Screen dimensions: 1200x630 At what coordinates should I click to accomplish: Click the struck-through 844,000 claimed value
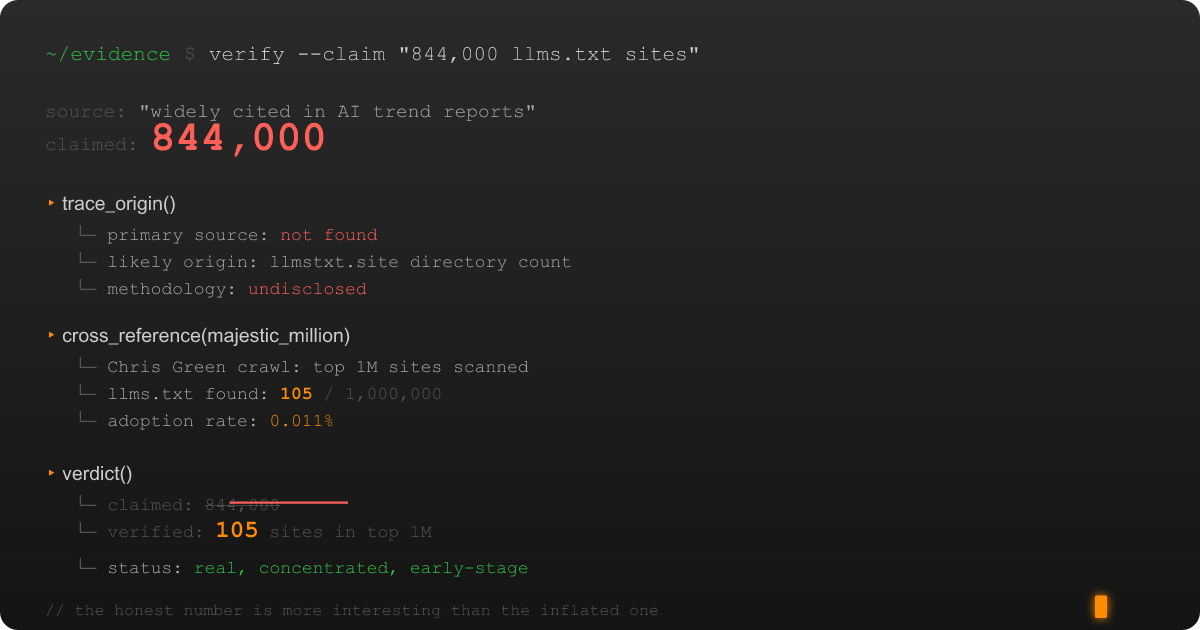click(x=243, y=505)
